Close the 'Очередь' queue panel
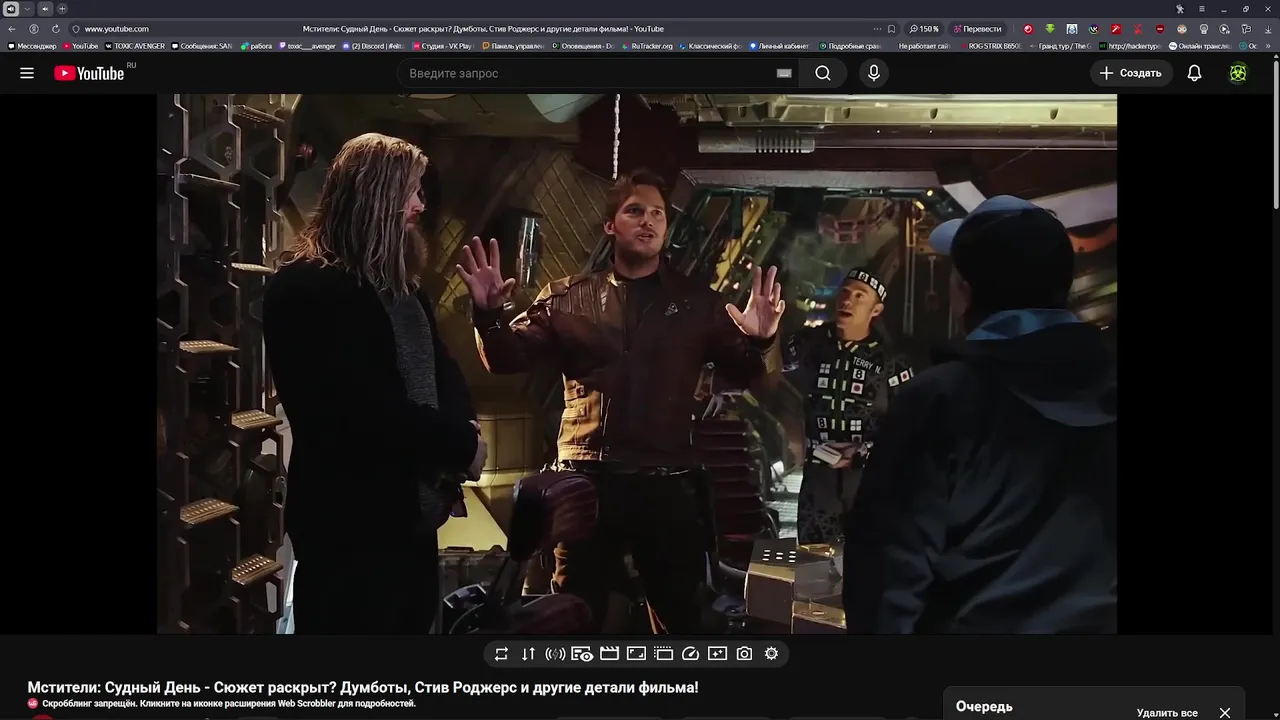This screenshot has width=1280, height=720. 1225,713
